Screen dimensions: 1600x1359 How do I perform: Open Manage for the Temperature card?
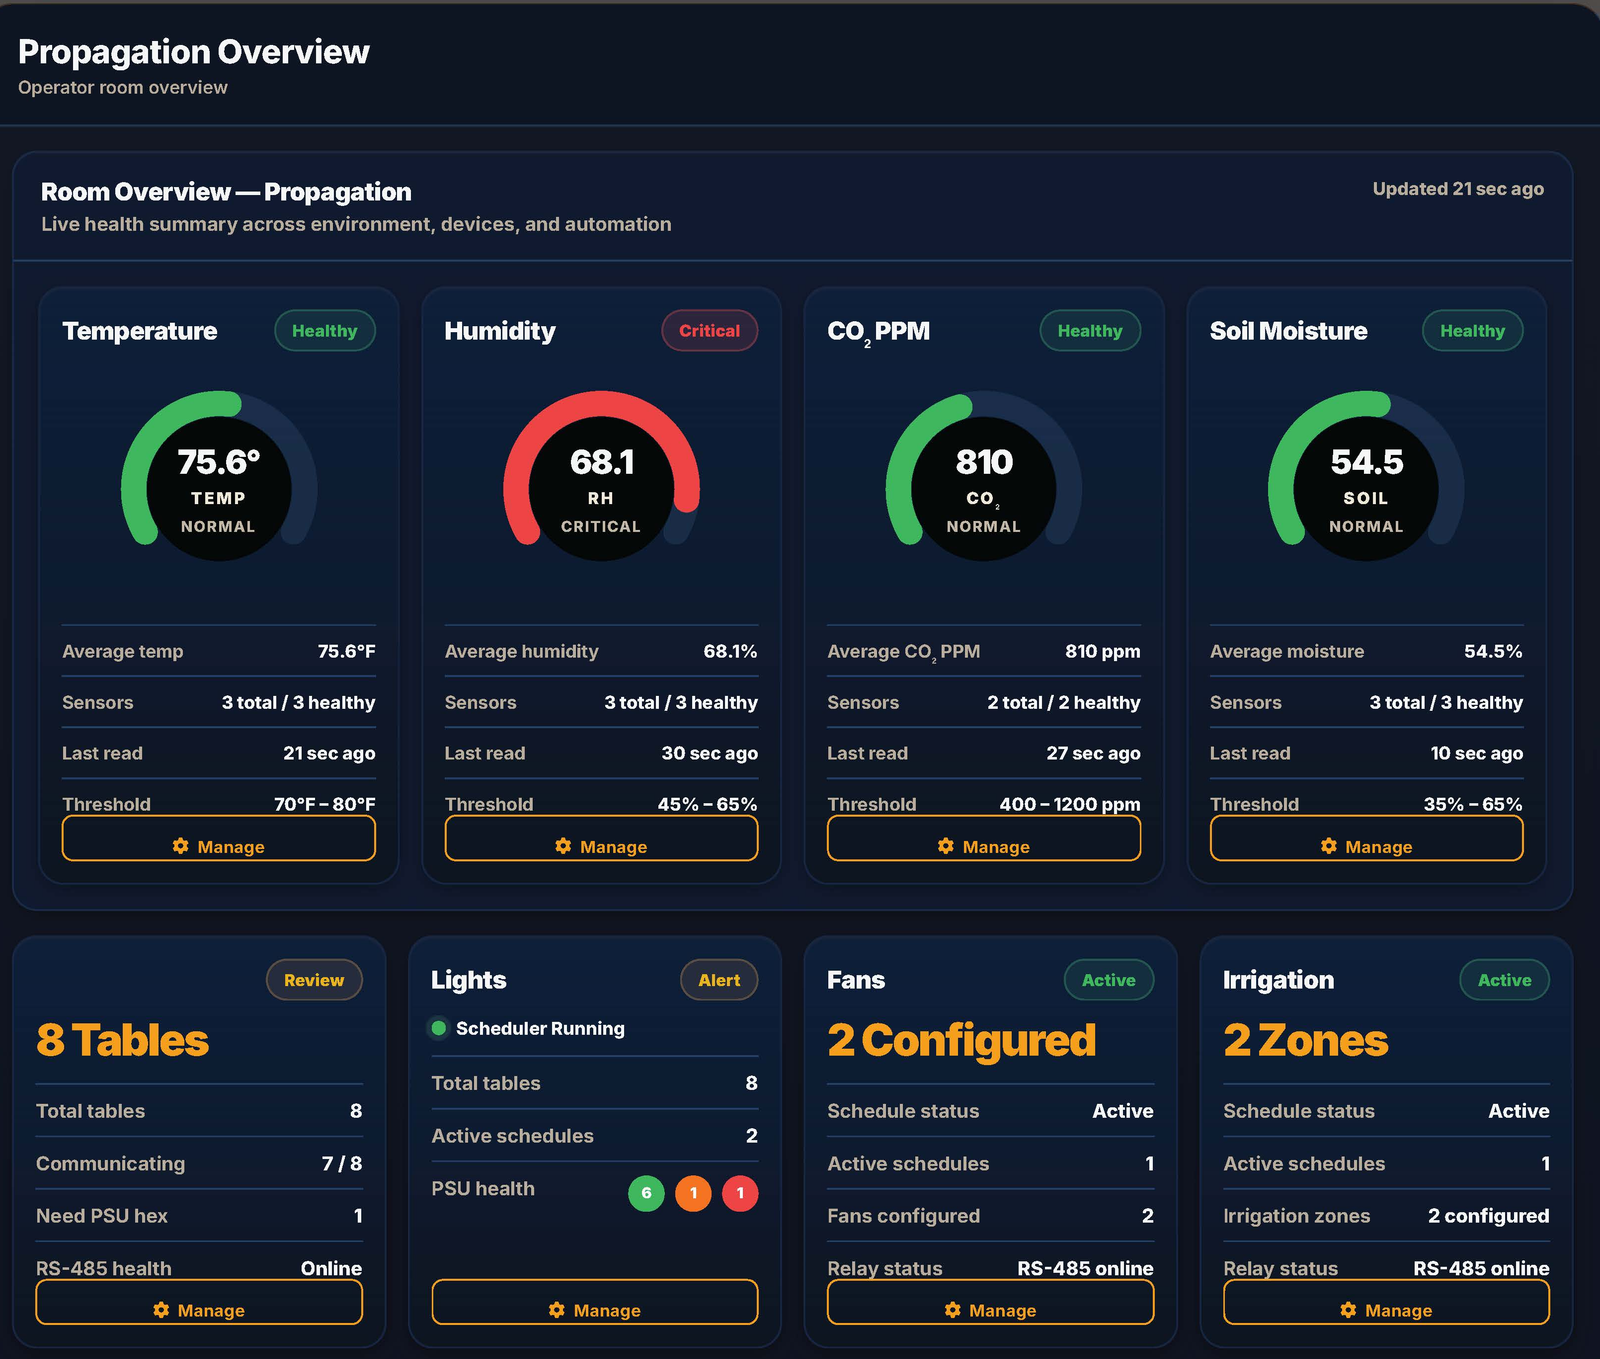pos(219,838)
